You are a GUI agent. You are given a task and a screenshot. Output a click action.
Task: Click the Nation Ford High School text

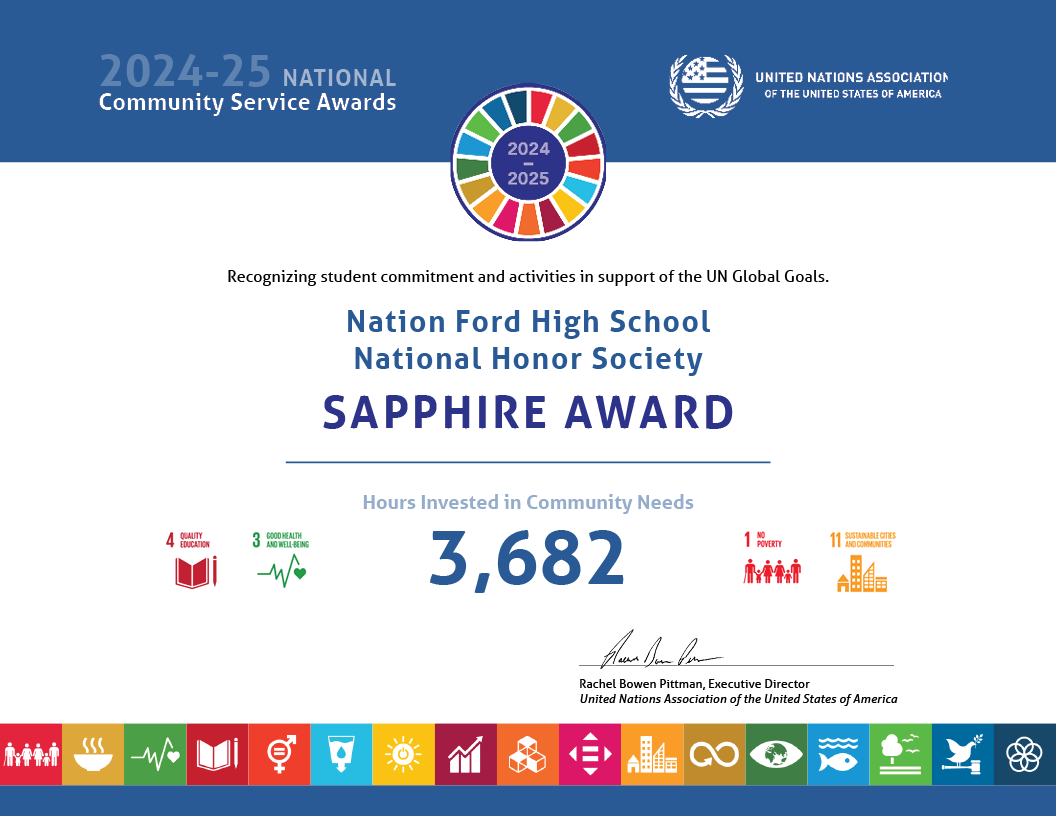pos(528,322)
